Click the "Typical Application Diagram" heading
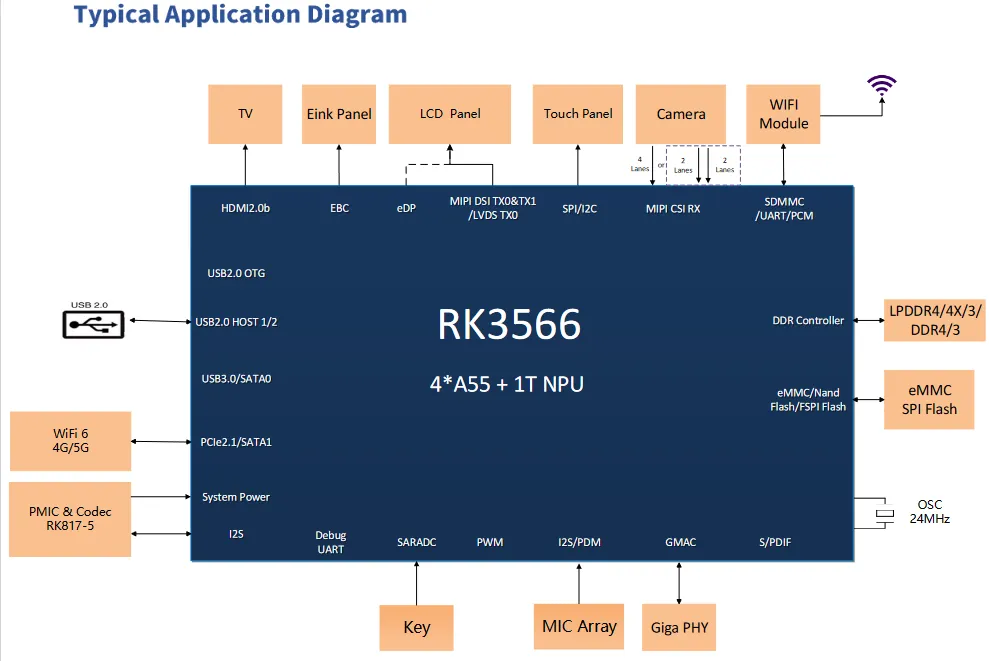This screenshot has height=661, width=989. [240, 15]
